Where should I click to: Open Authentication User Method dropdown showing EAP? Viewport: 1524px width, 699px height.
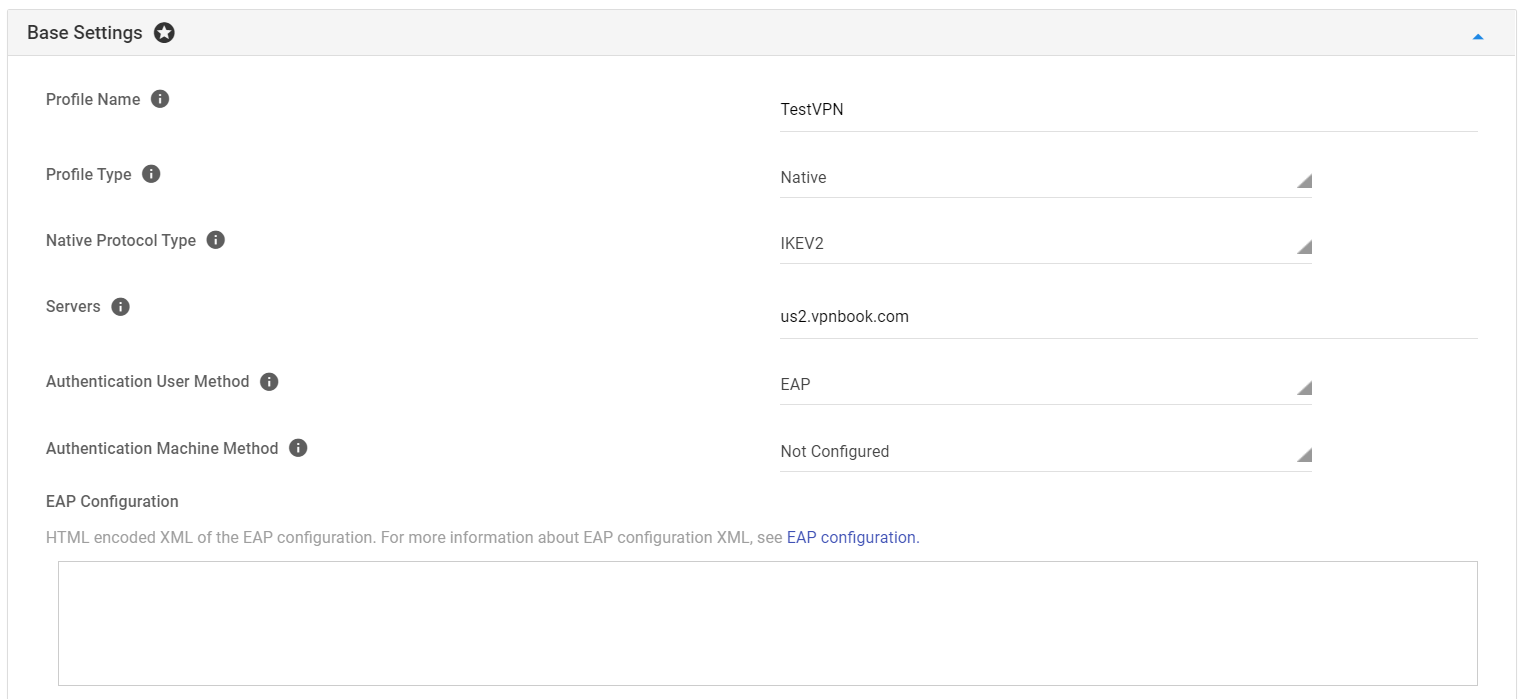[1045, 385]
